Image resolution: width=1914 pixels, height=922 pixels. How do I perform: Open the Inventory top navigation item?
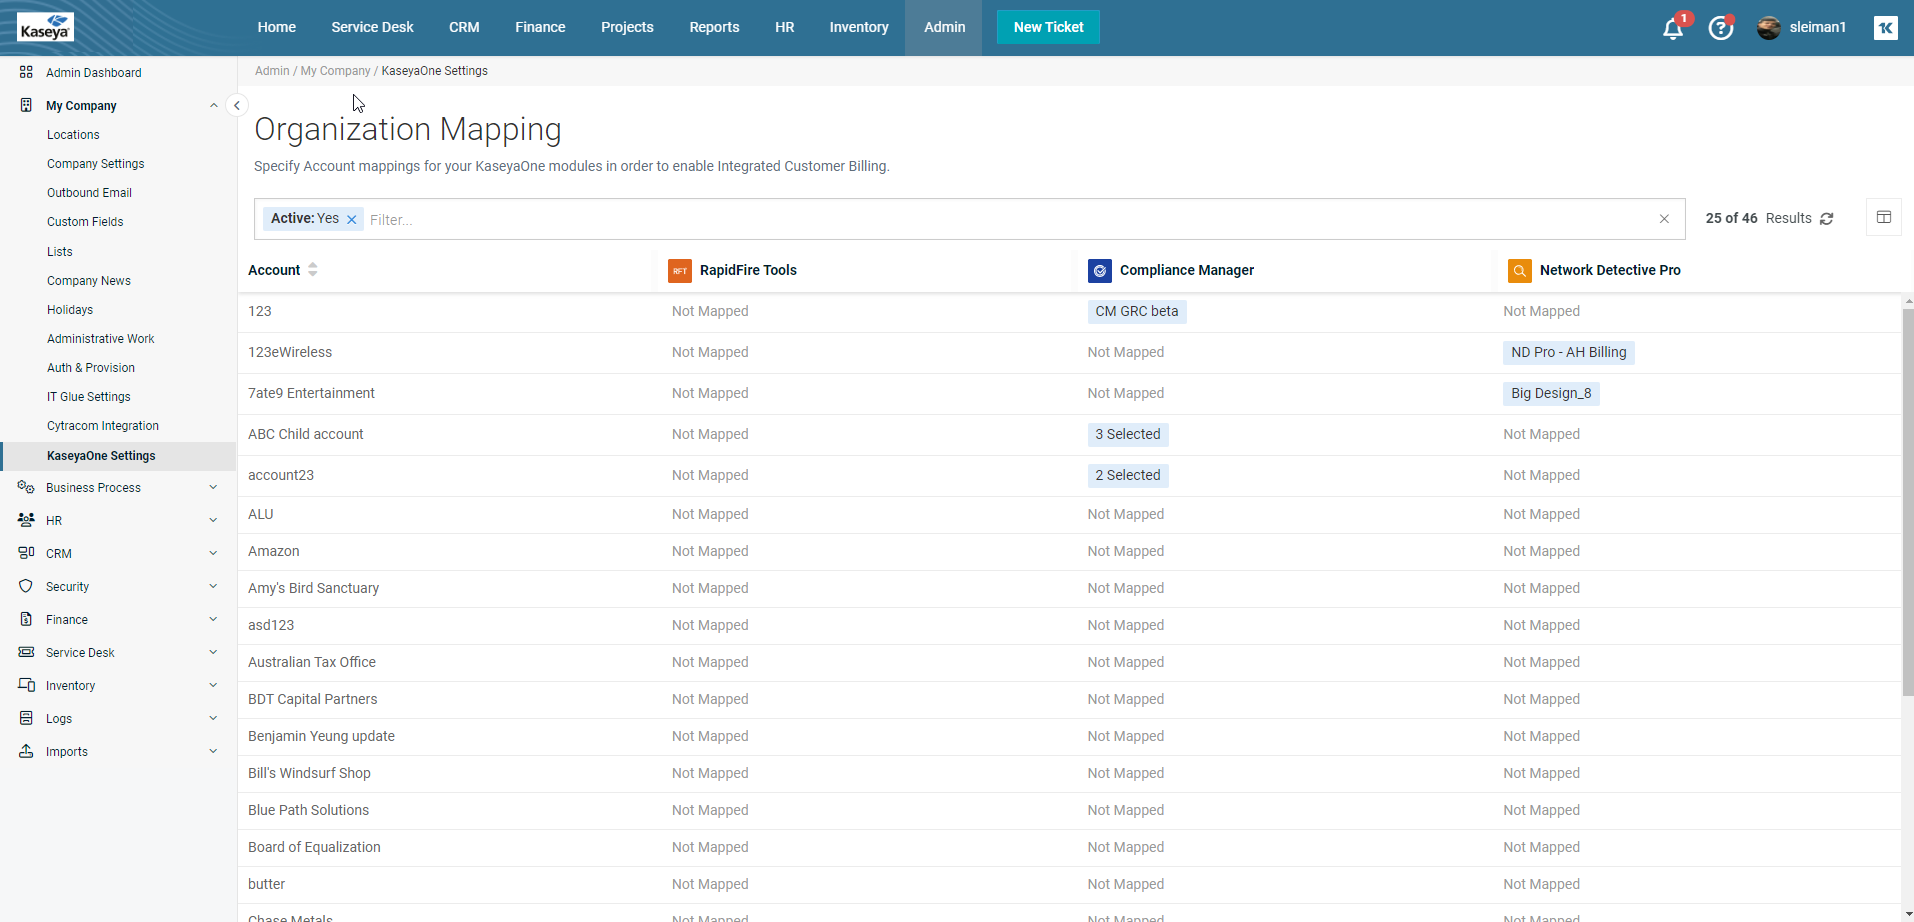click(x=858, y=27)
